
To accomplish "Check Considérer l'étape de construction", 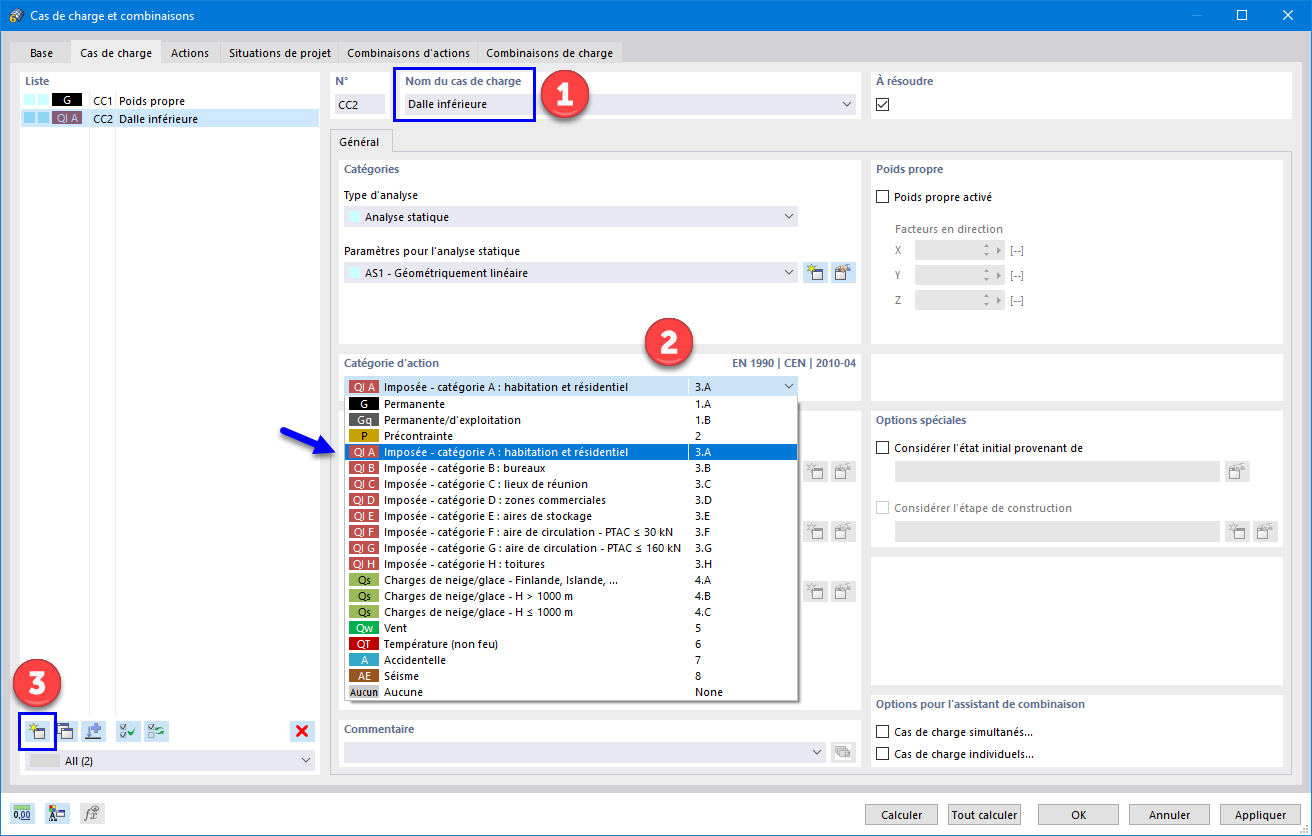I will pos(883,508).
